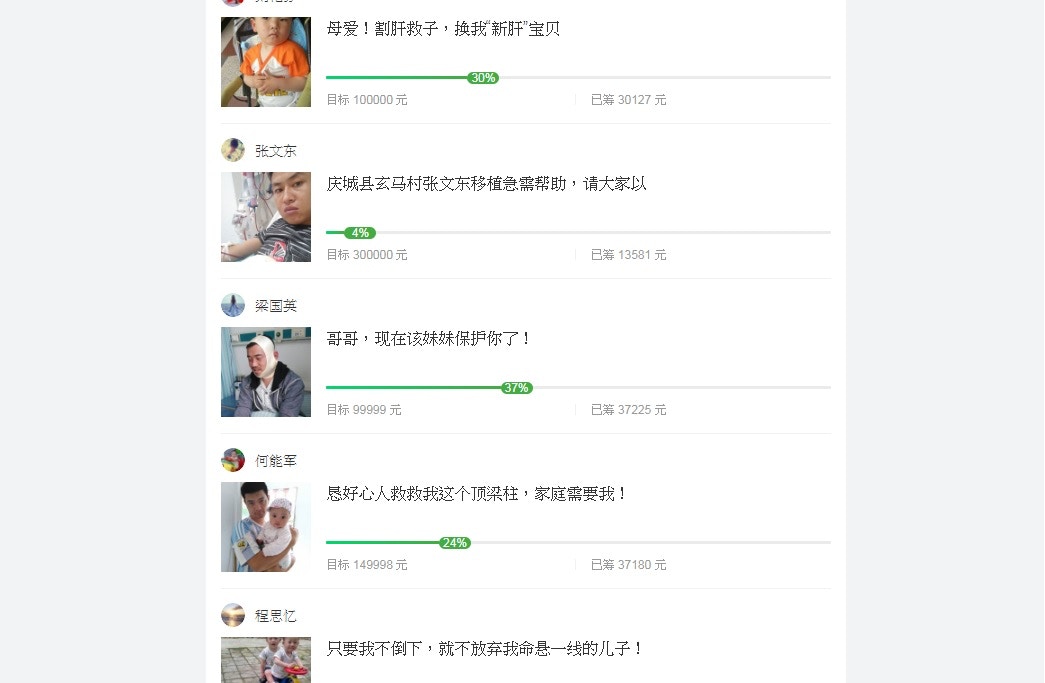The image size is (1045, 683).
Task: Open campaign 只要我不倒下 title link
Action: (485, 649)
